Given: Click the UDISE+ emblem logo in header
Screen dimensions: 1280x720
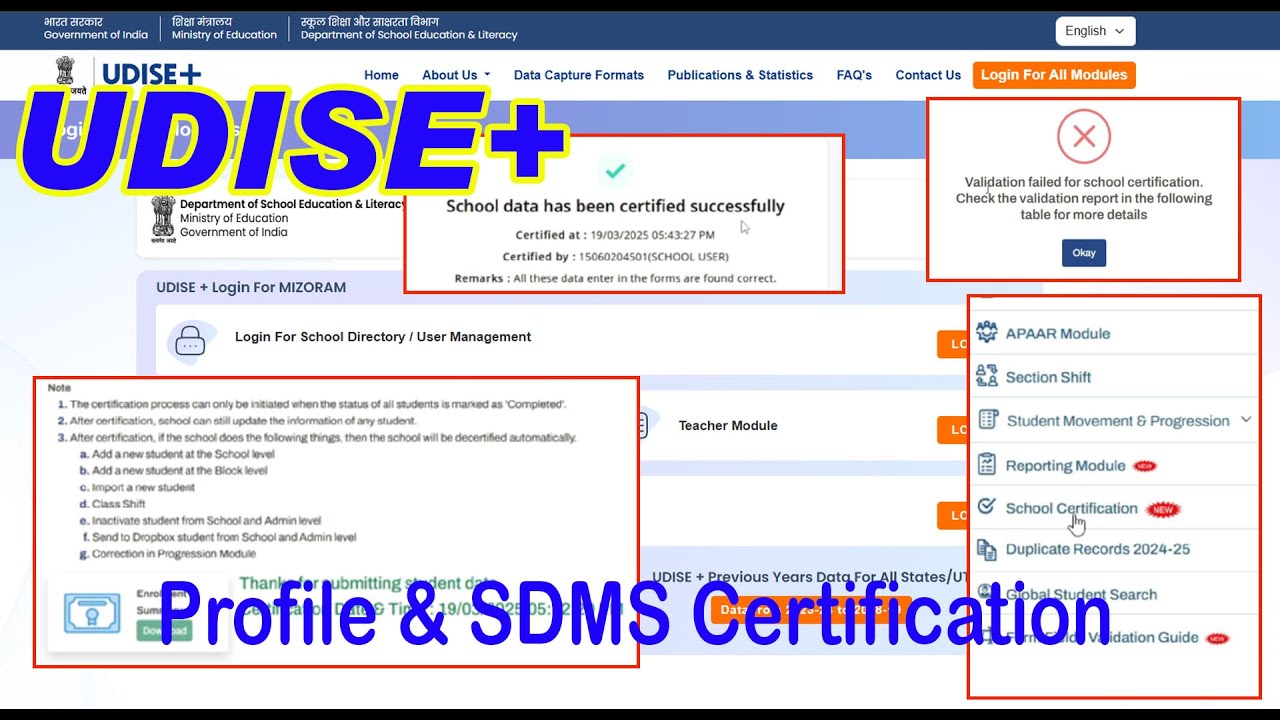Looking at the screenshot, I should (66, 74).
